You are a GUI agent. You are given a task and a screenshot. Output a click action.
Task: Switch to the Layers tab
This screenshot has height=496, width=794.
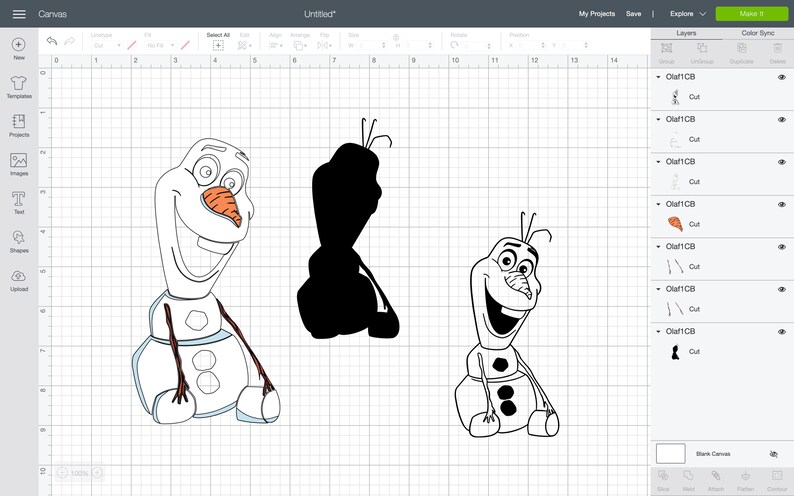(x=686, y=33)
